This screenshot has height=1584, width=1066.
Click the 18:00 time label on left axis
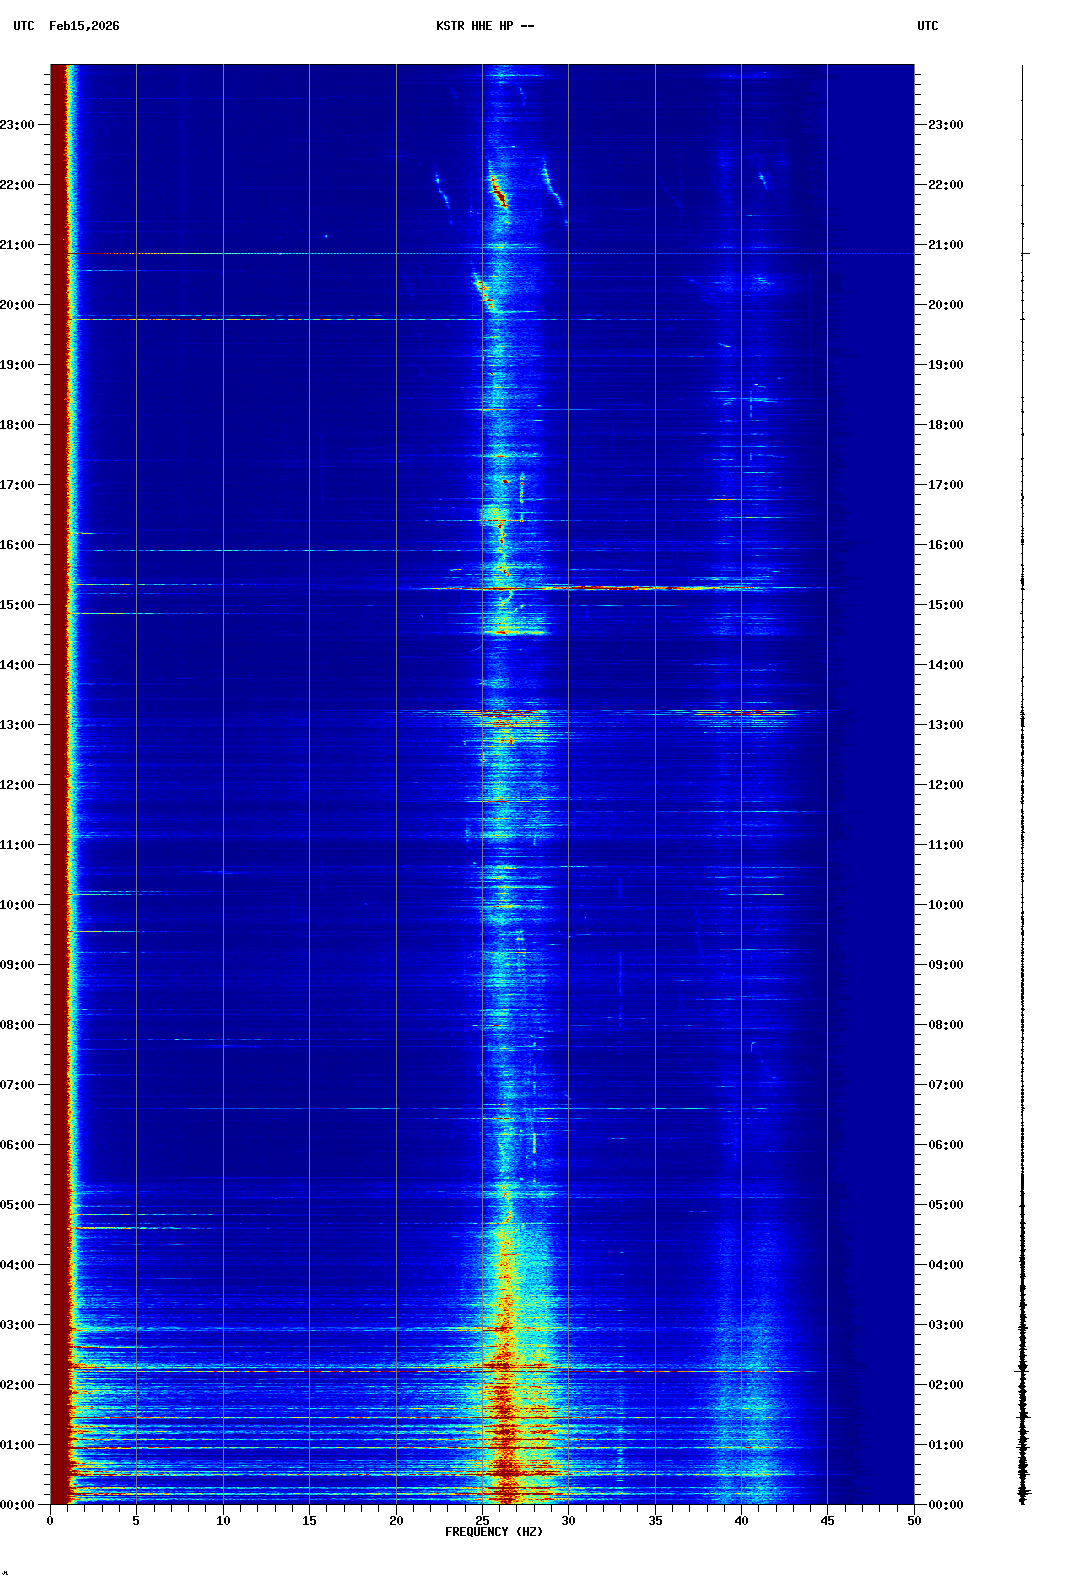point(18,425)
